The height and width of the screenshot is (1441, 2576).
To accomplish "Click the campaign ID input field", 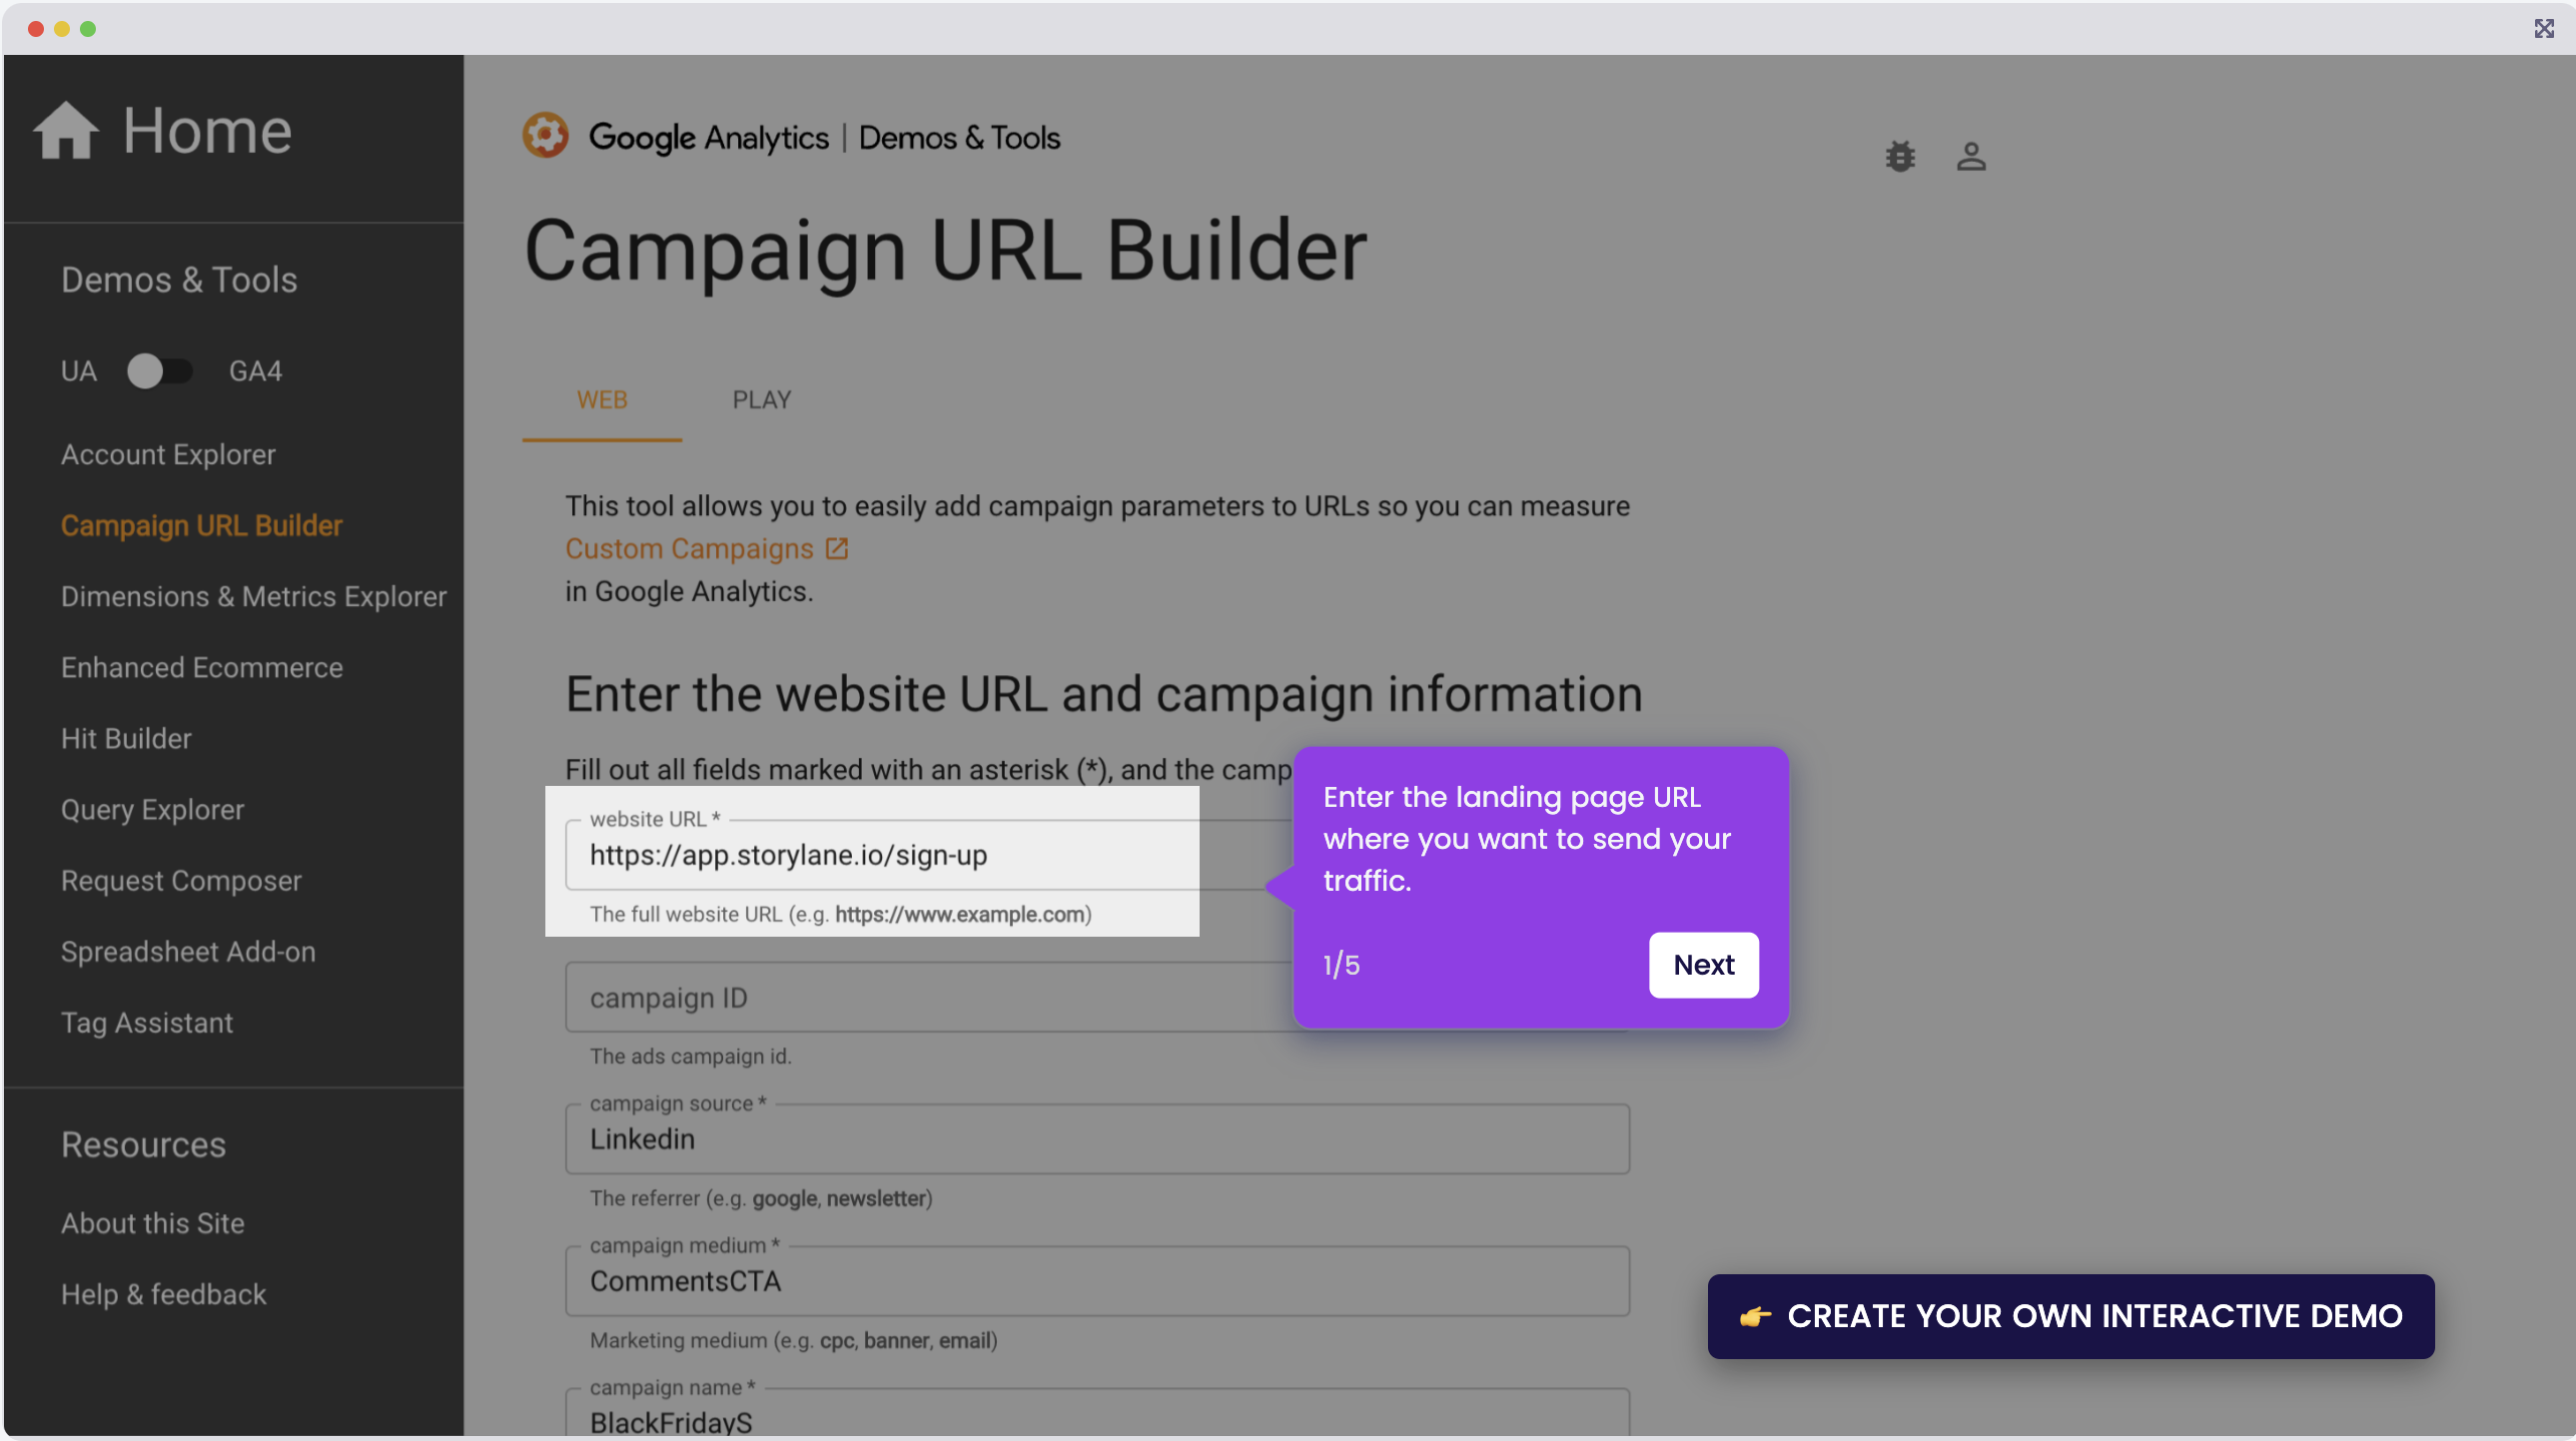I will (x=900, y=997).
